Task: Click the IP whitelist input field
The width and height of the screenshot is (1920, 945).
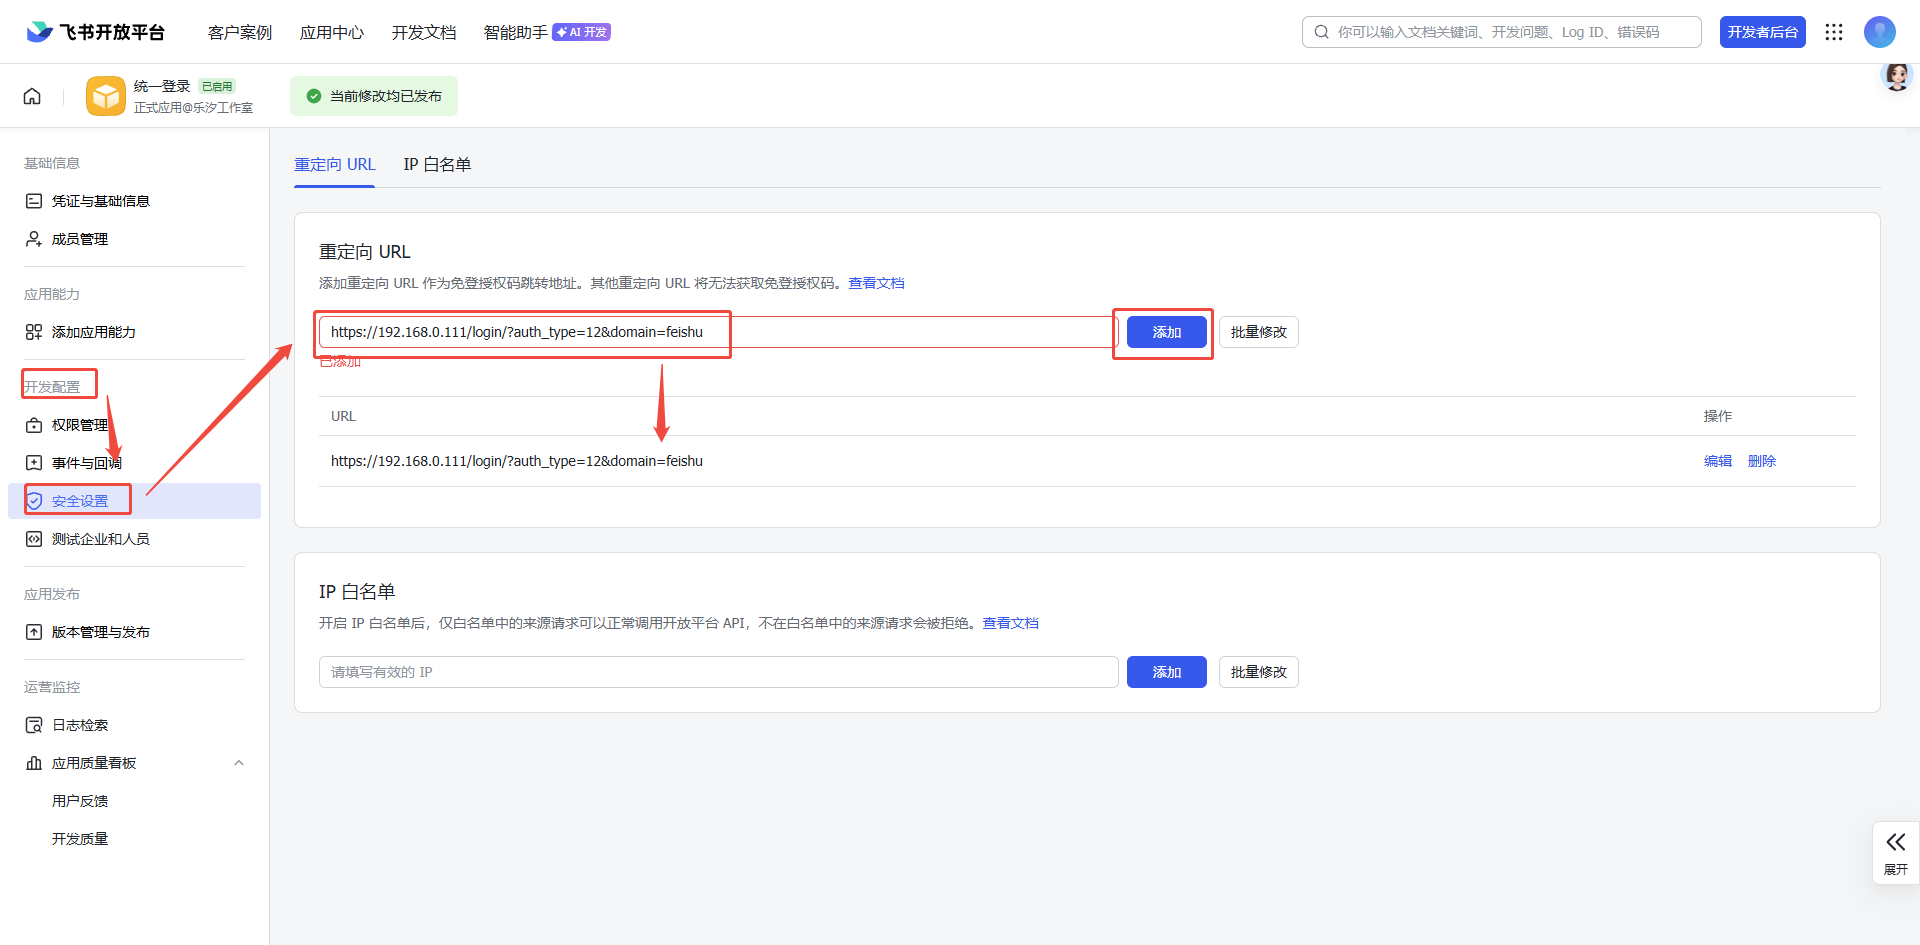Action: (718, 672)
